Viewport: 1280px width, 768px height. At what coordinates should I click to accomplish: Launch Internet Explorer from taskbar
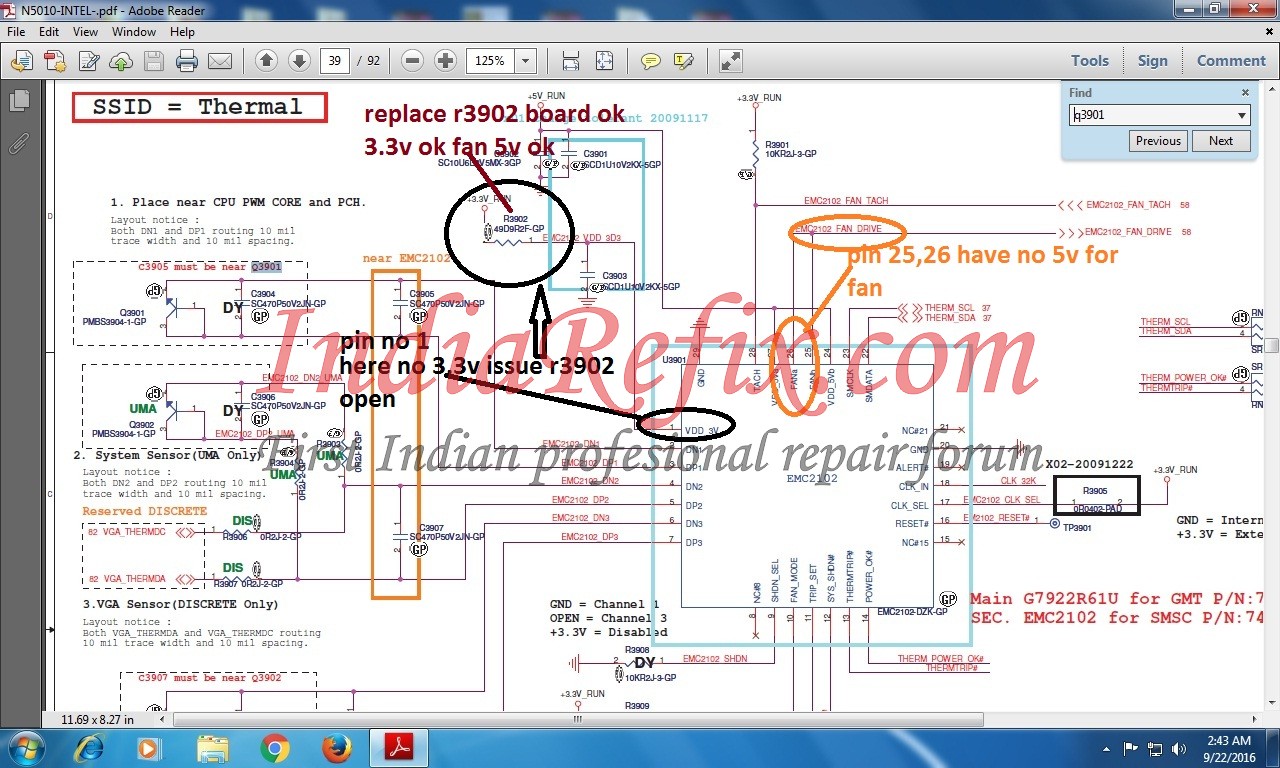pos(89,748)
